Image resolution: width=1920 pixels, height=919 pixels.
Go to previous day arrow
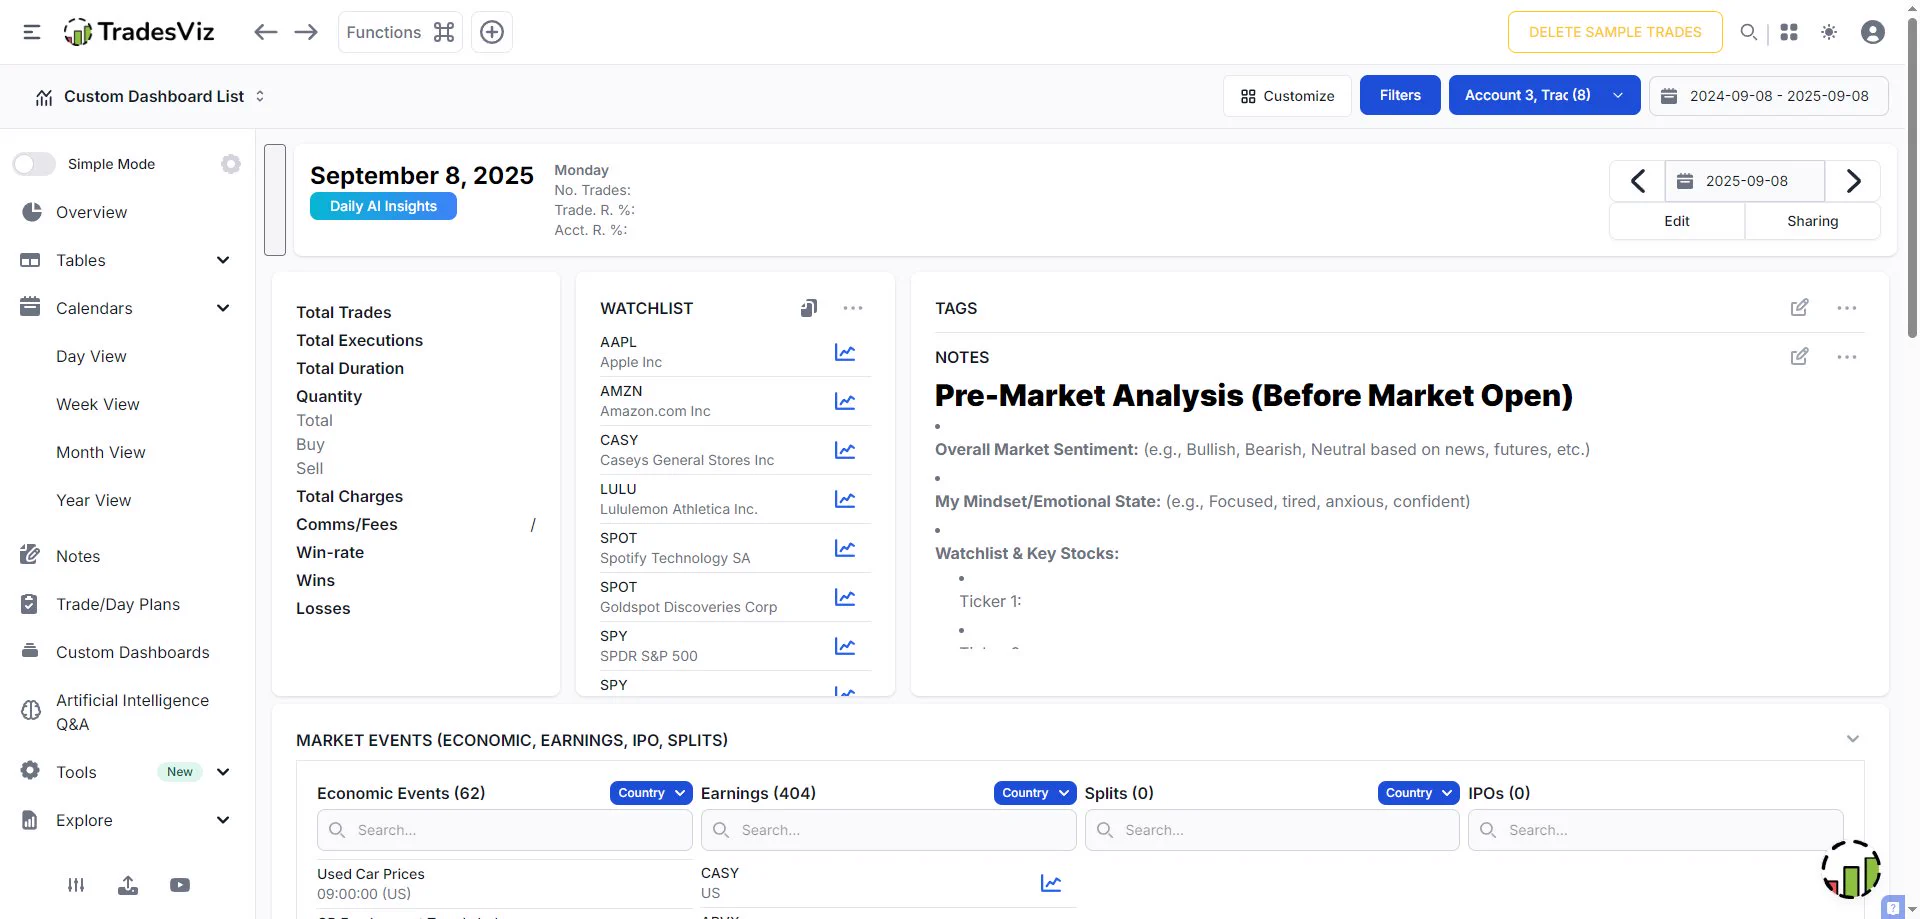[1637, 181]
